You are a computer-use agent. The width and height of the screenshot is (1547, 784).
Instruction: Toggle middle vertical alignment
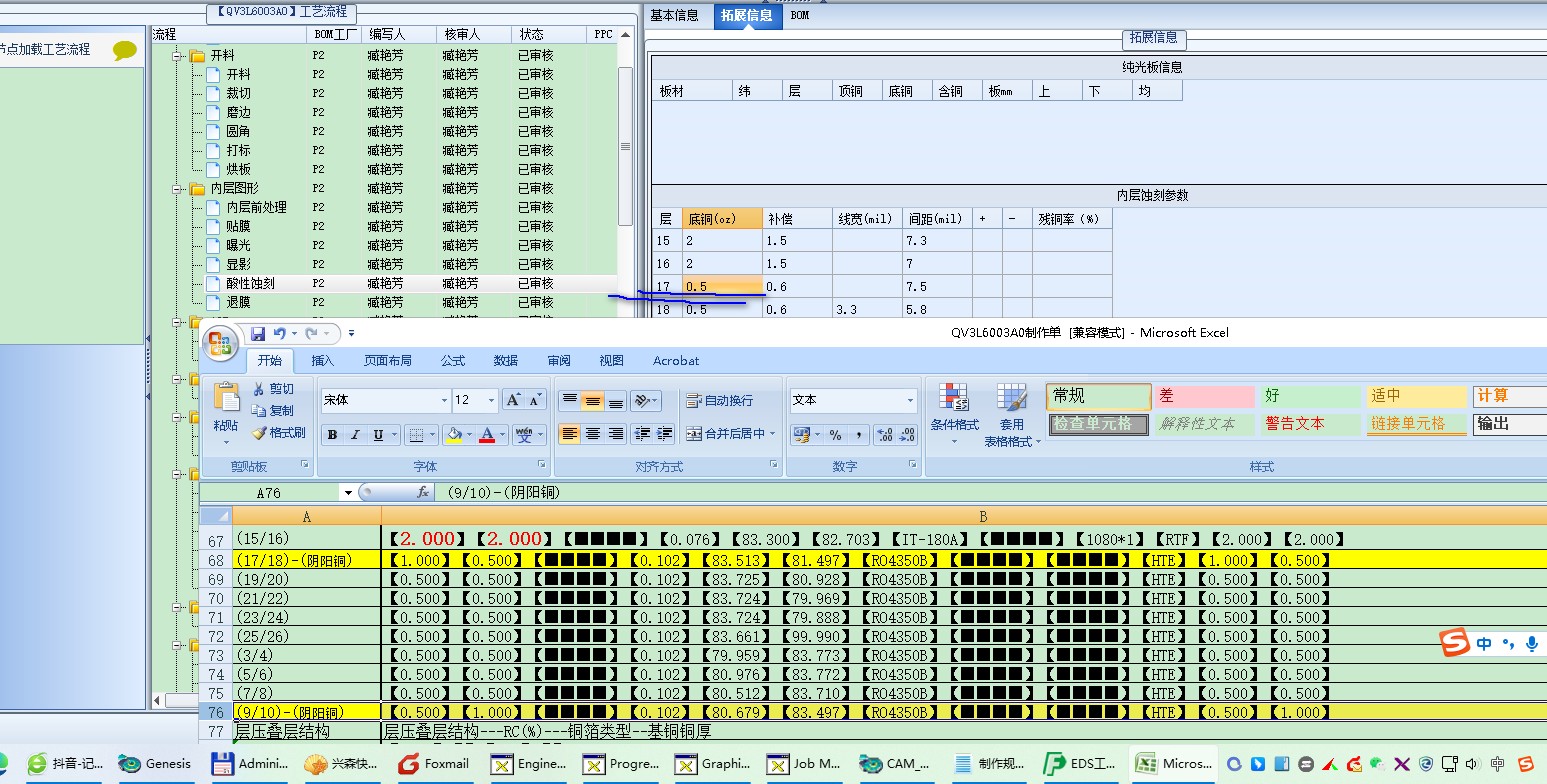click(593, 400)
